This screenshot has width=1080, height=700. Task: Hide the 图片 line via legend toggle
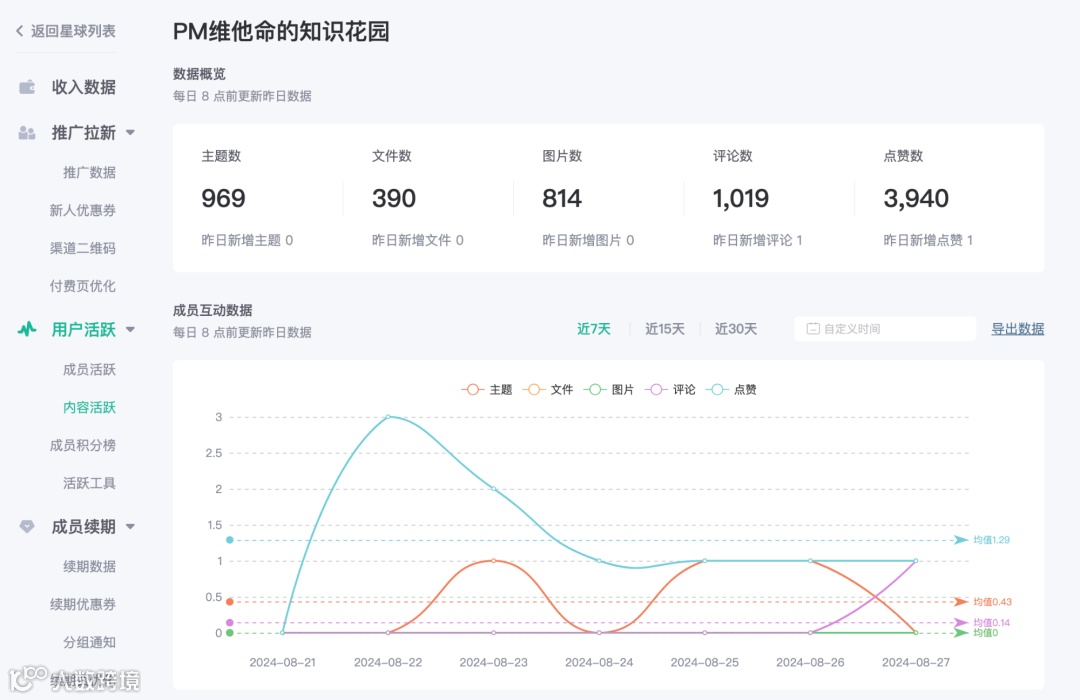click(x=608, y=389)
